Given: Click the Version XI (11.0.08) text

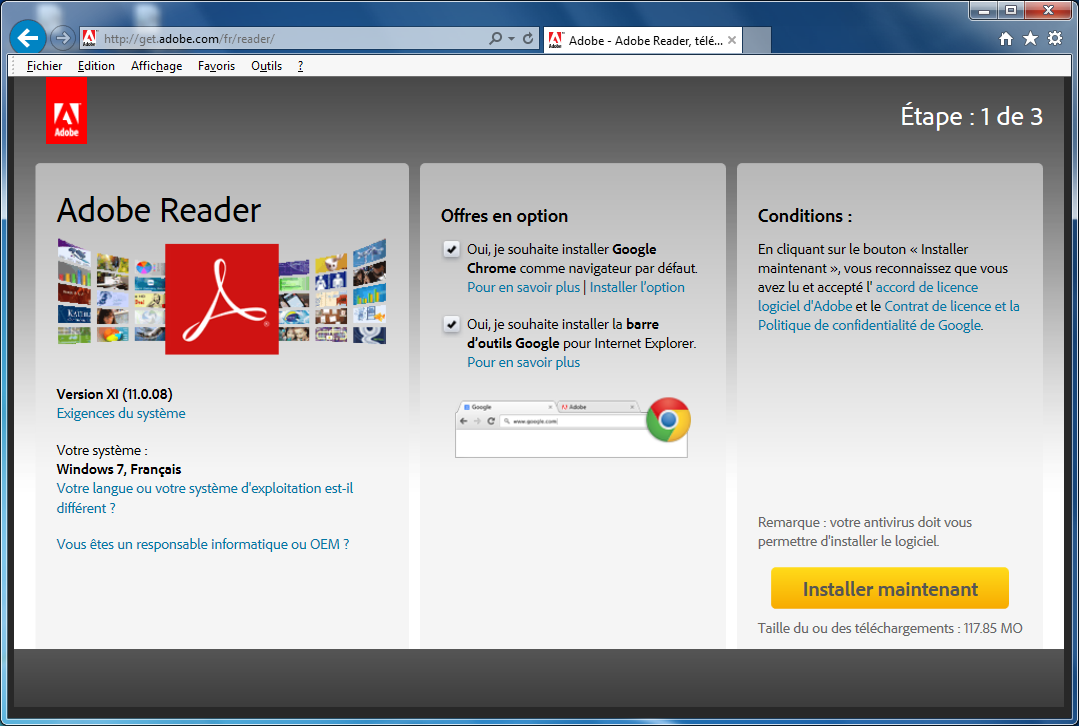Looking at the screenshot, I should click(115, 394).
